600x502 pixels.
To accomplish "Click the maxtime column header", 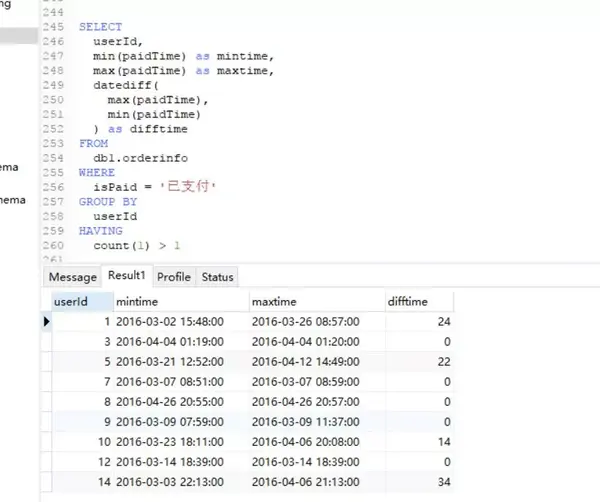I will (x=317, y=302).
